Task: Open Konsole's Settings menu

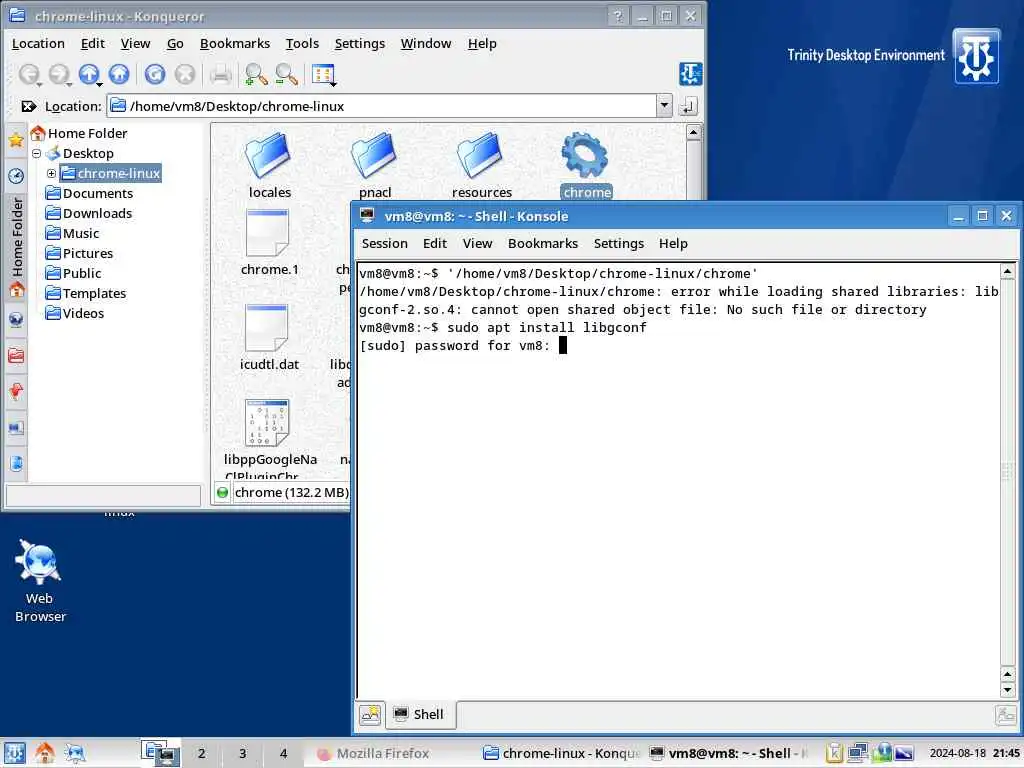Action: click(618, 244)
